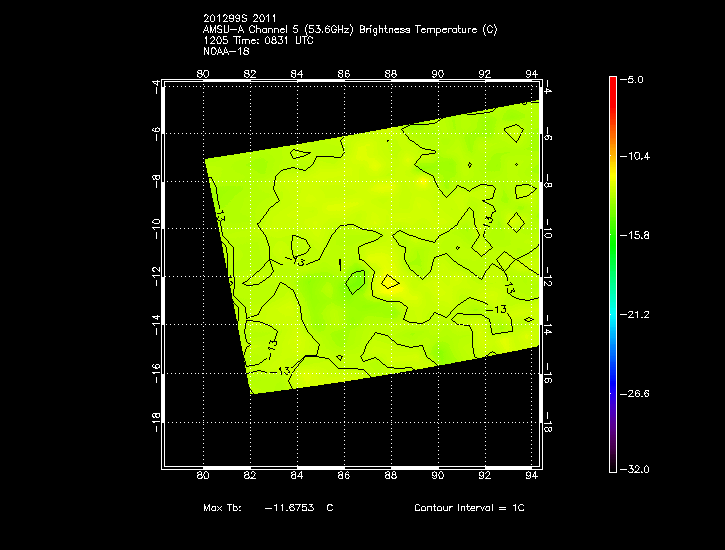Click the right axis latitude -16 label
725x550 pixels.
click(x=547, y=377)
